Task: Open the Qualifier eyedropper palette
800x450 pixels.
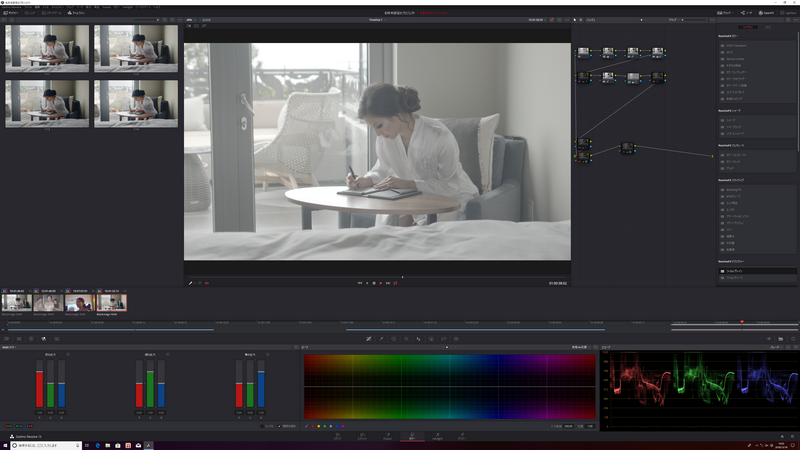Action: coord(381,339)
